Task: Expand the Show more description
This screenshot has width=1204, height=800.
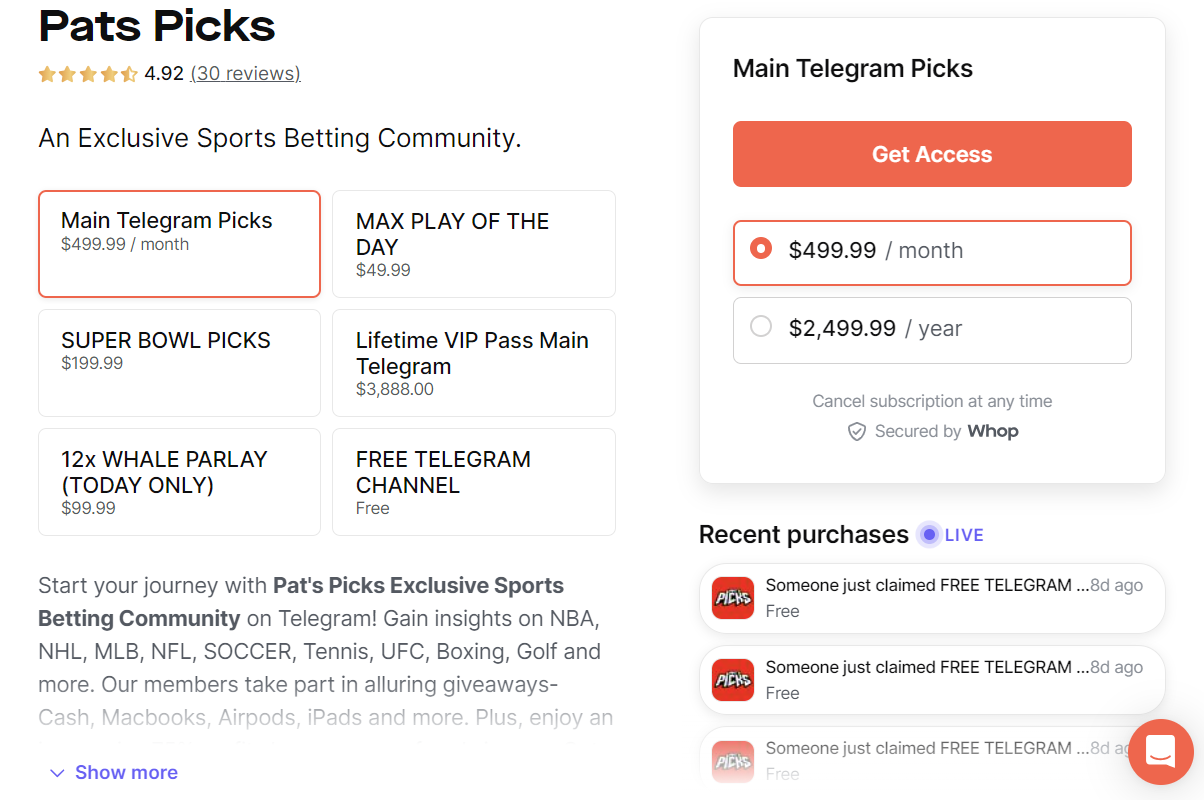Action: (126, 772)
